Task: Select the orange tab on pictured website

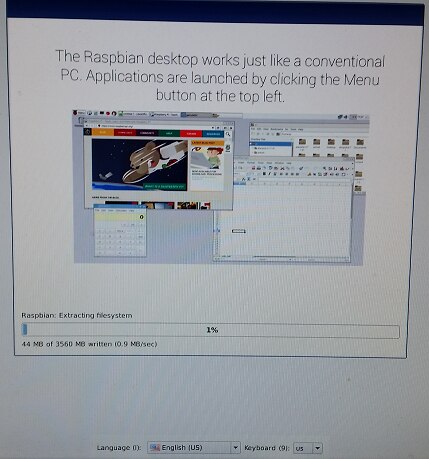Action: point(103,132)
